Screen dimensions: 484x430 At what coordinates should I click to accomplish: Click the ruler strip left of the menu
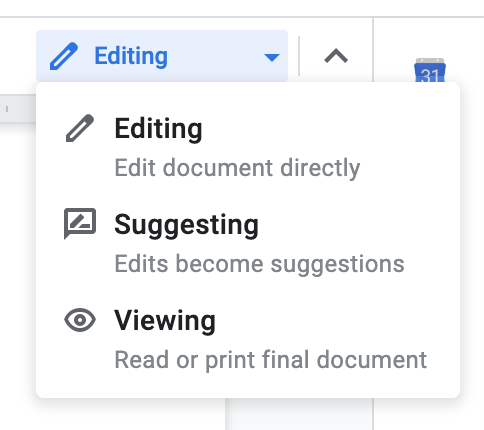pyautogui.click(x=18, y=109)
